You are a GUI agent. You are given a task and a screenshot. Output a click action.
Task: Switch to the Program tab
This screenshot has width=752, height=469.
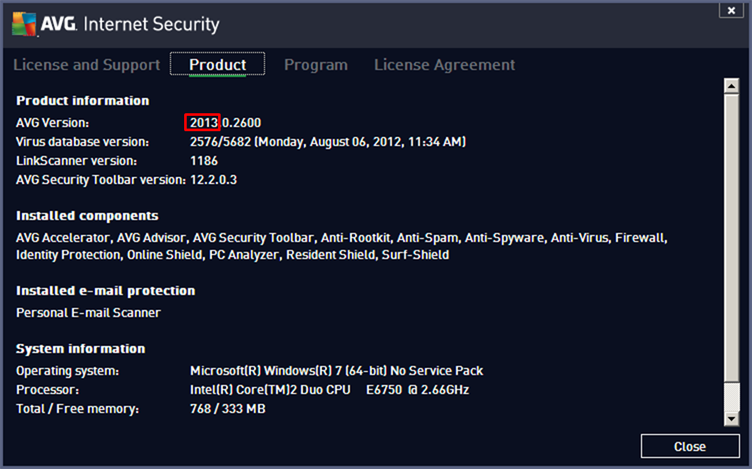[x=316, y=64]
